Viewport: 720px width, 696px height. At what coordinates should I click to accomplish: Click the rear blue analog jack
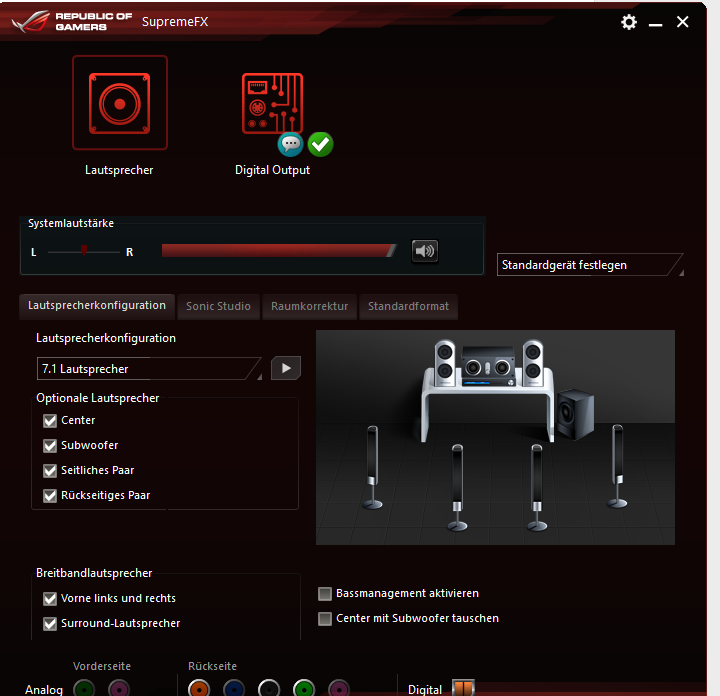coord(234,689)
